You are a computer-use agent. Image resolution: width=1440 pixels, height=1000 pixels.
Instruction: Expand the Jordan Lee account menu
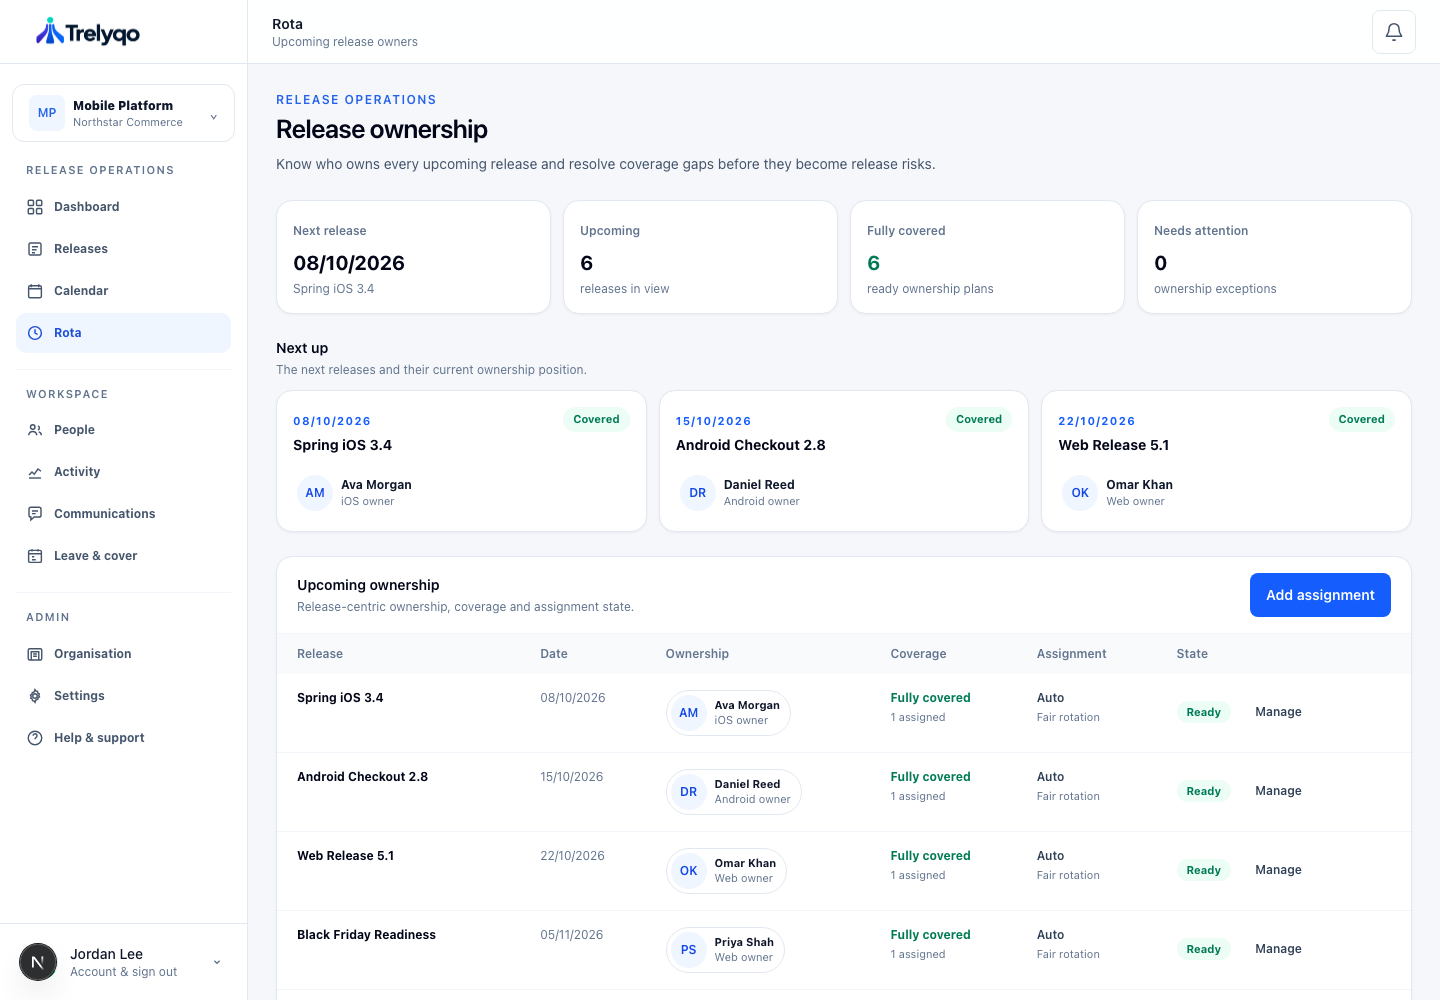(x=123, y=962)
